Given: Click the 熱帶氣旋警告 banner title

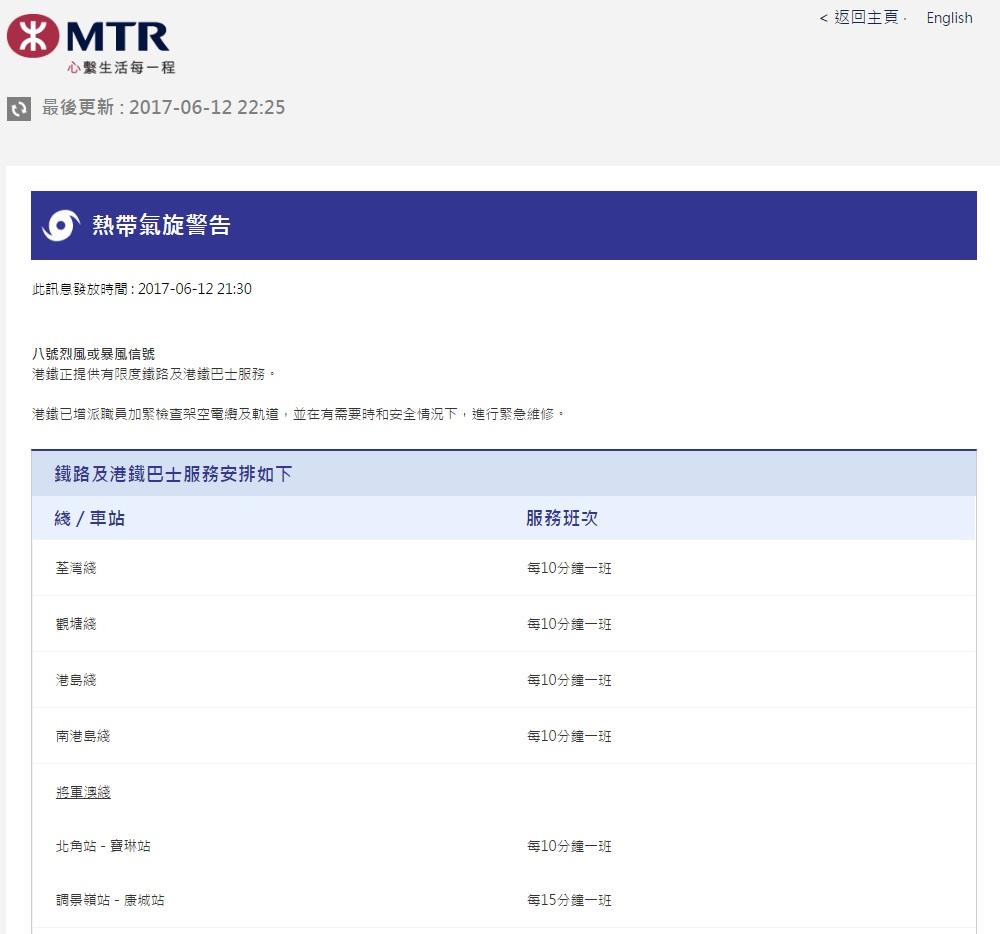Looking at the screenshot, I should coord(161,226).
